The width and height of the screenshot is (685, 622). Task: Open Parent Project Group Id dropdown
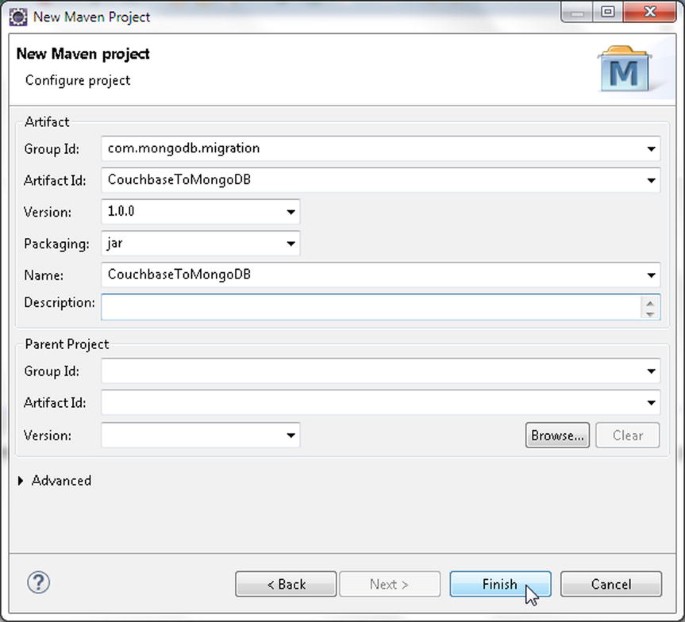(651, 372)
